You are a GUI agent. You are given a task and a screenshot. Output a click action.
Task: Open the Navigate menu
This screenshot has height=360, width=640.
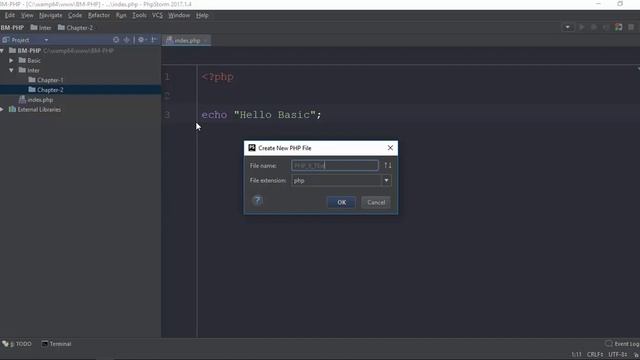(x=51, y=15)
